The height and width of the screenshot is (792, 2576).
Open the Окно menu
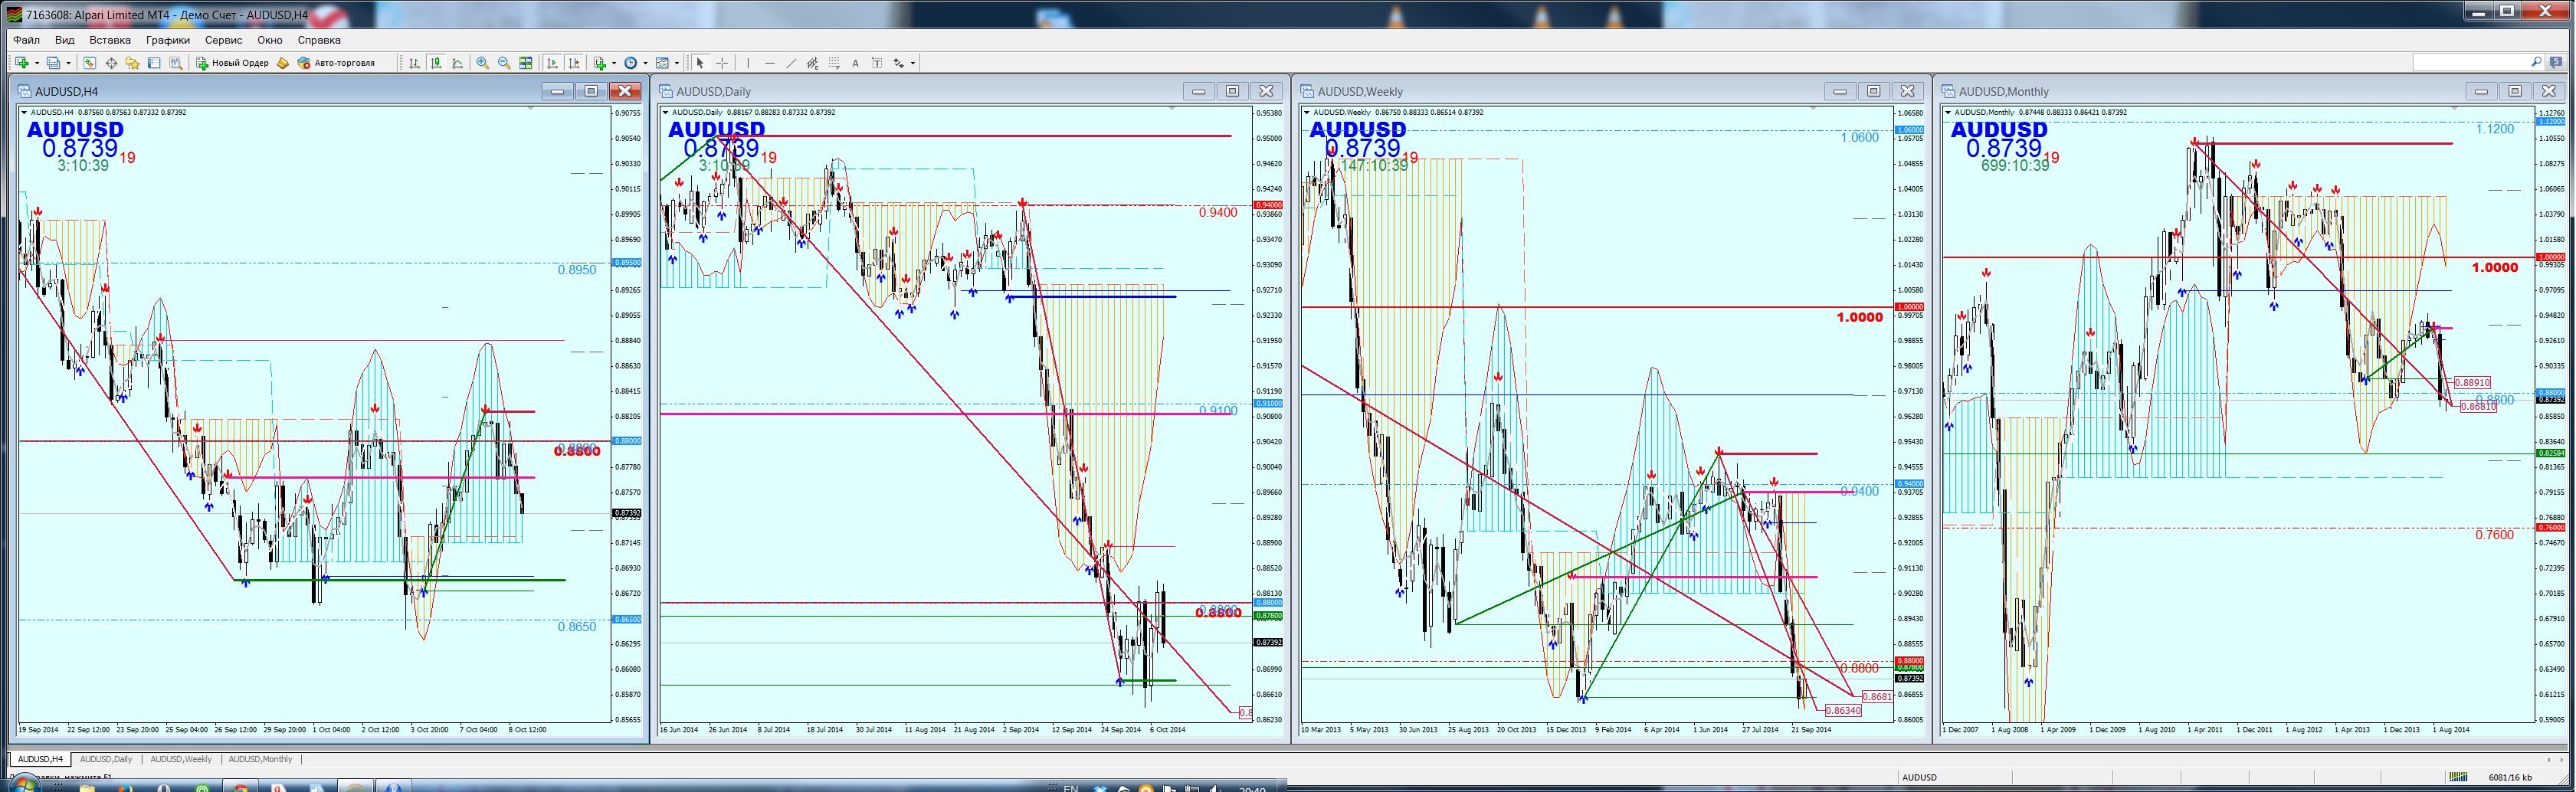coord(270,40)
